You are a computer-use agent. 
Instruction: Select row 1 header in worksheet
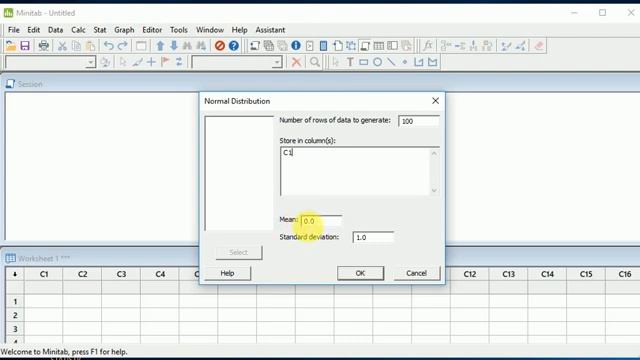click(x=15, y=302)
